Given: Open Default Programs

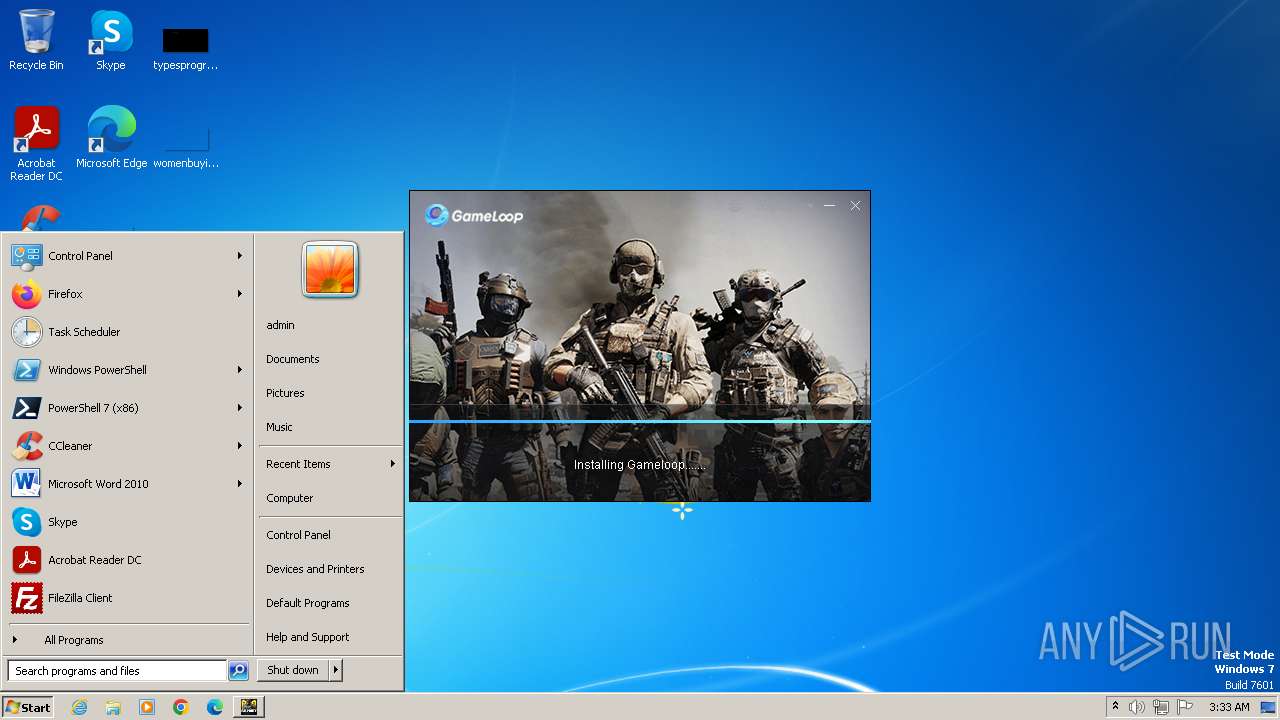Looking at the screenshot, I should click(x=330, y=603).
